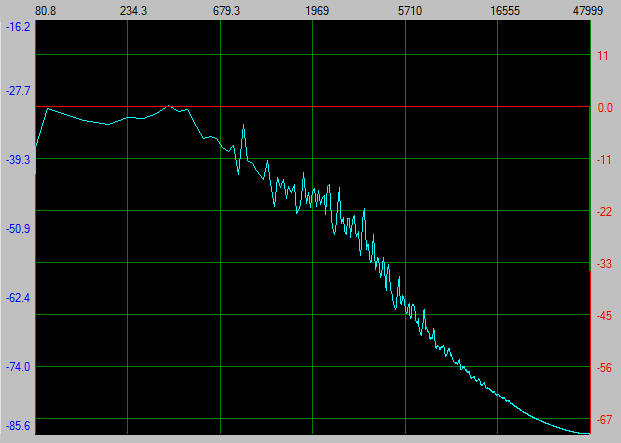Image resolution: width=621 pixels, height=443 pixels.
Task: Click the red -11 scale label
Action: tap(605, 160)
